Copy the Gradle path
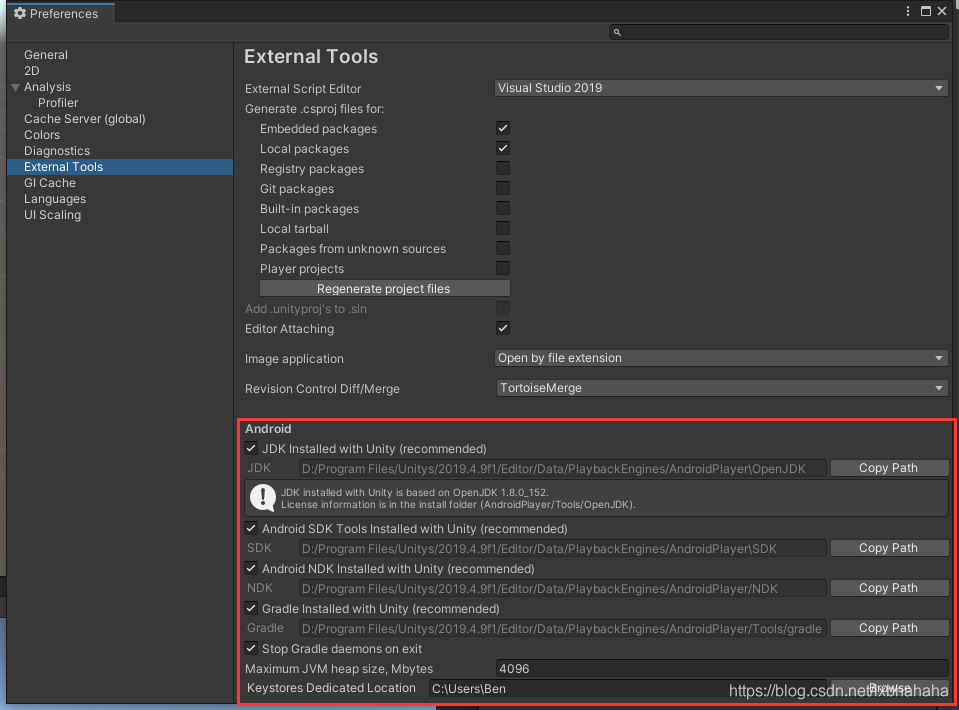 (889, 628)
